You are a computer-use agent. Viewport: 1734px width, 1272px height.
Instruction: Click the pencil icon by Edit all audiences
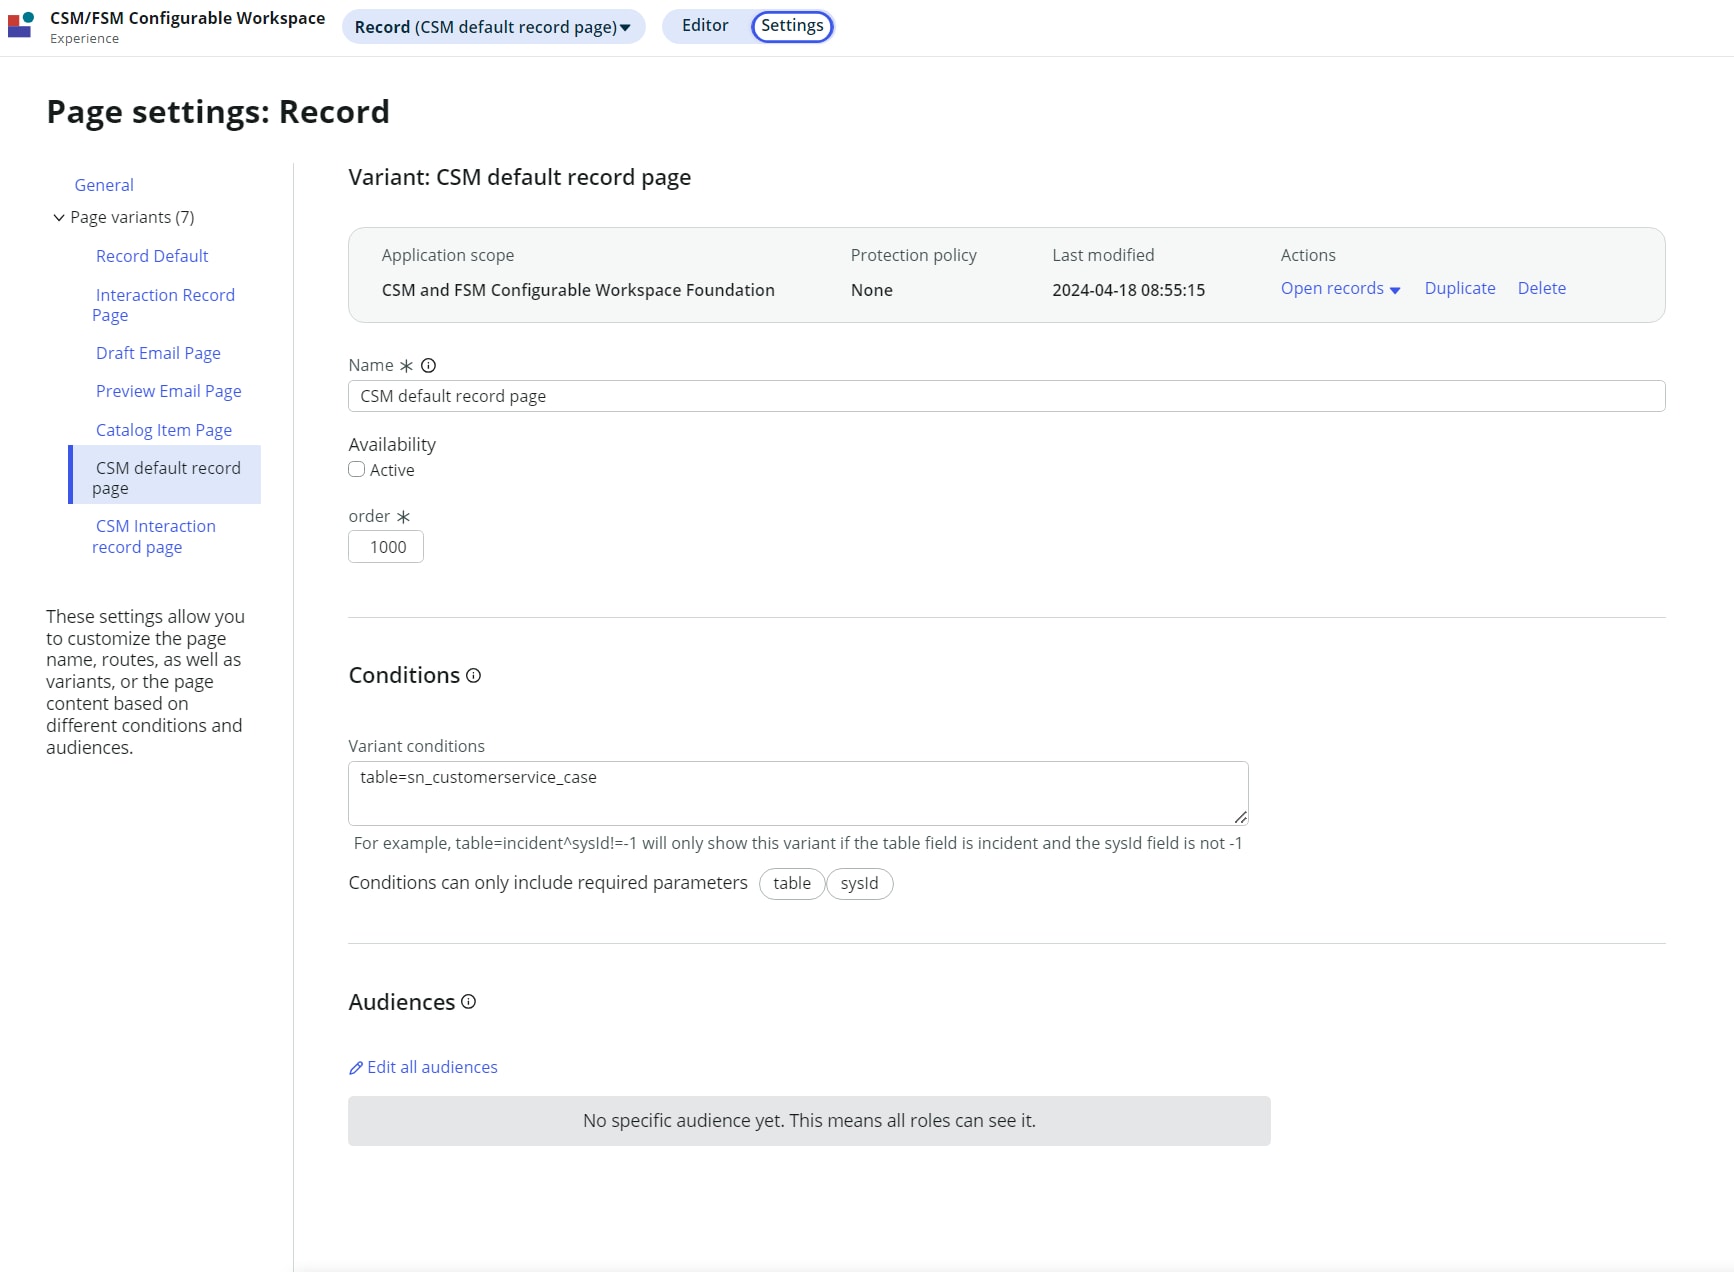[x=356, y=1068]
